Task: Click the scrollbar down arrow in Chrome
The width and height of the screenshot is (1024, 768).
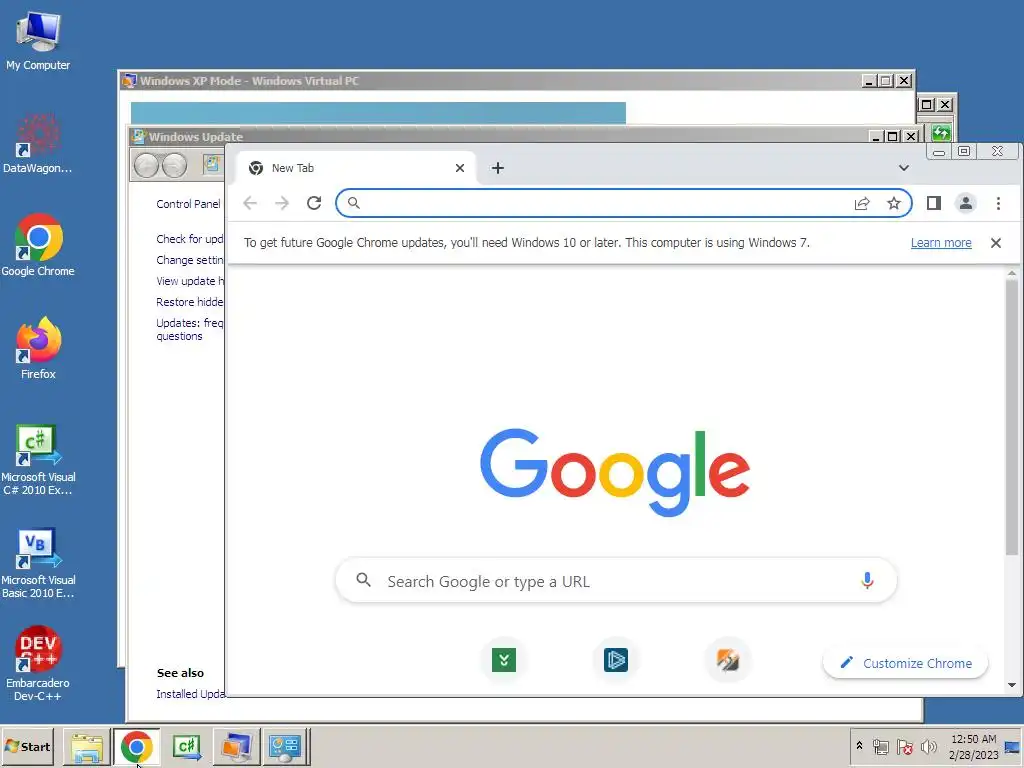Action: click(1012, 685)
